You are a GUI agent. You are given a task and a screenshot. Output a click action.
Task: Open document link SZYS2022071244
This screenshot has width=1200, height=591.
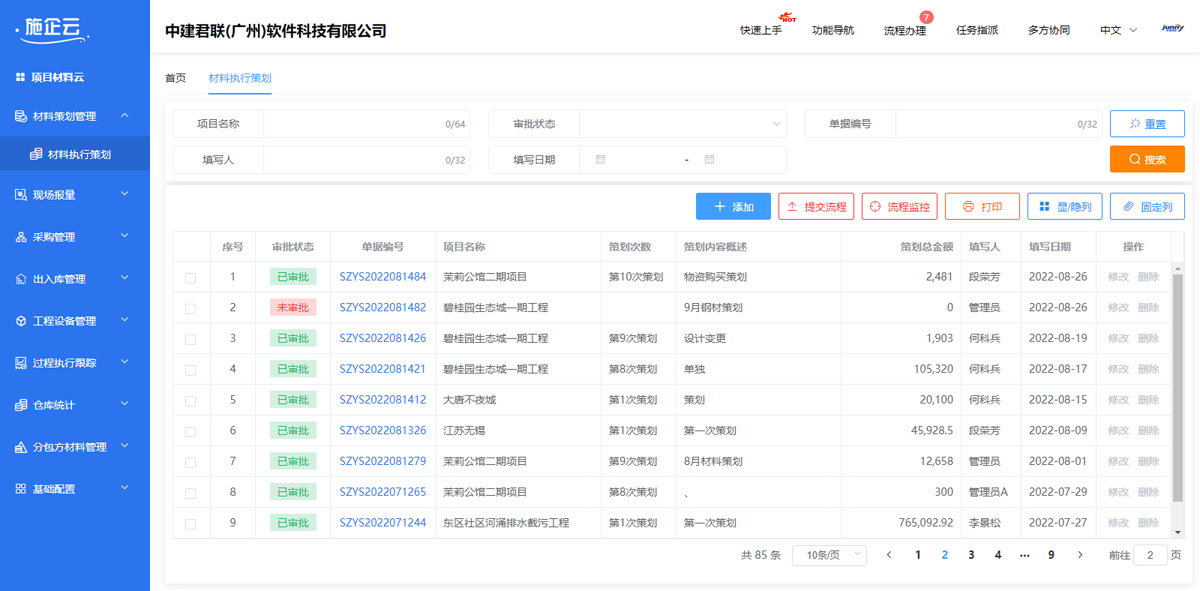[383, 523]
